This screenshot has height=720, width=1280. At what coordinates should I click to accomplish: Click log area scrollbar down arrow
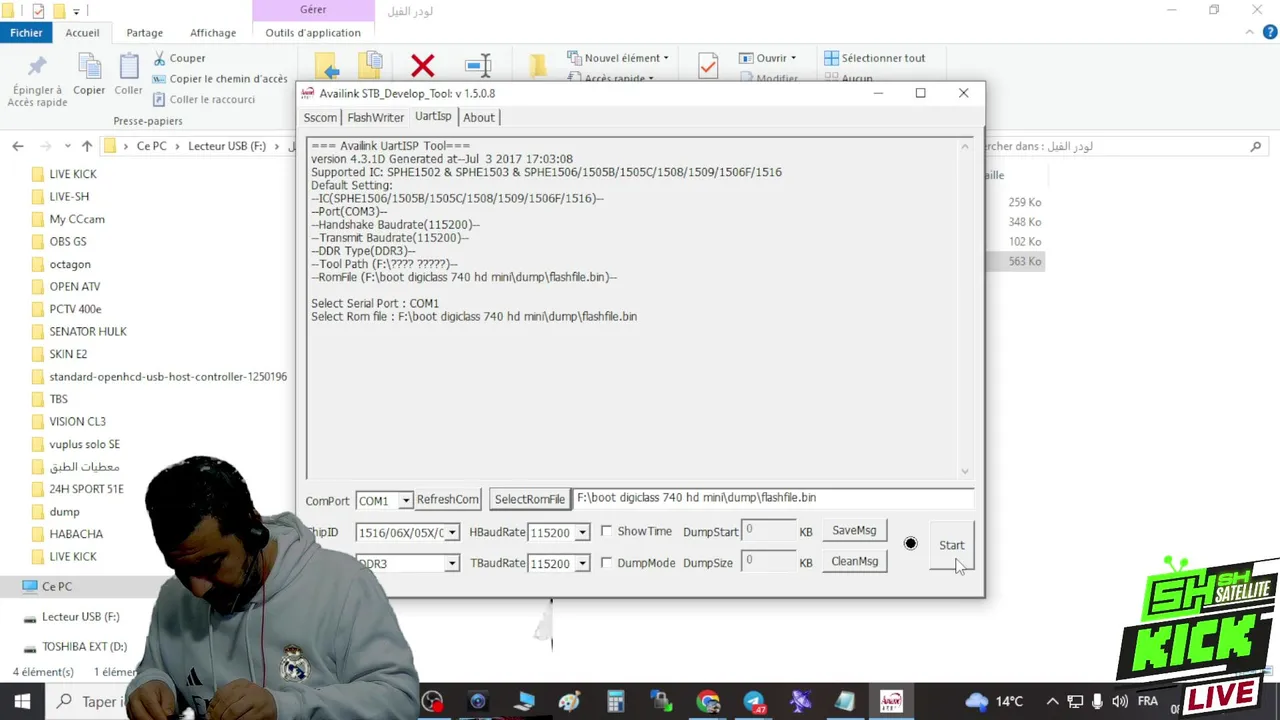click(965, 471)
